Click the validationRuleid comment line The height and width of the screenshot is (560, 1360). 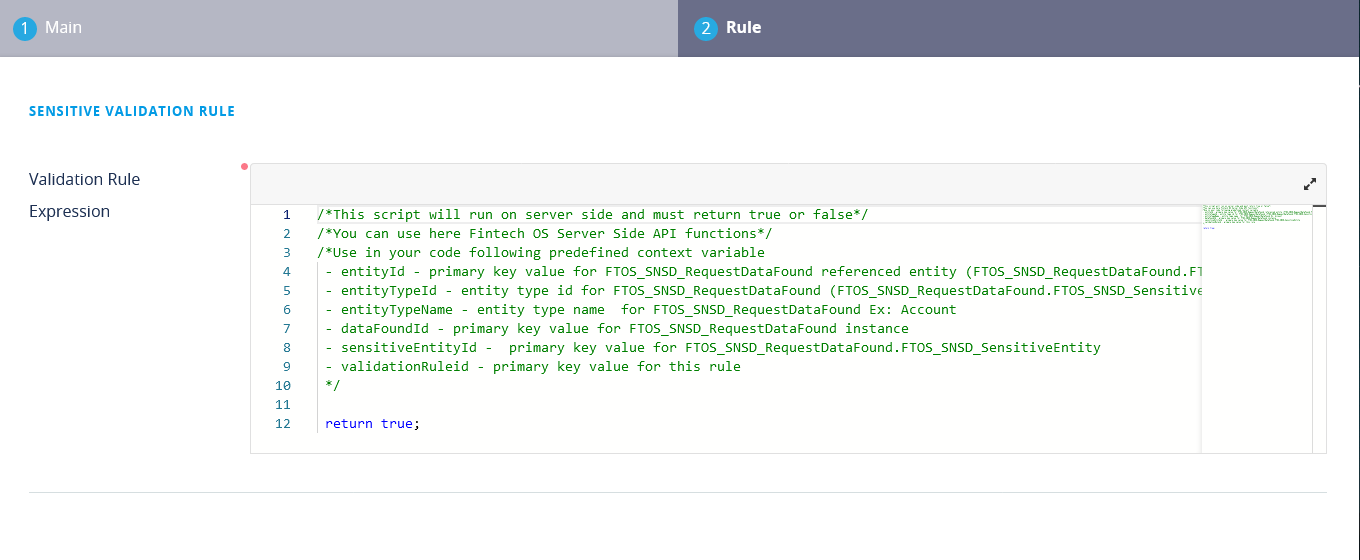pos(532,367)
